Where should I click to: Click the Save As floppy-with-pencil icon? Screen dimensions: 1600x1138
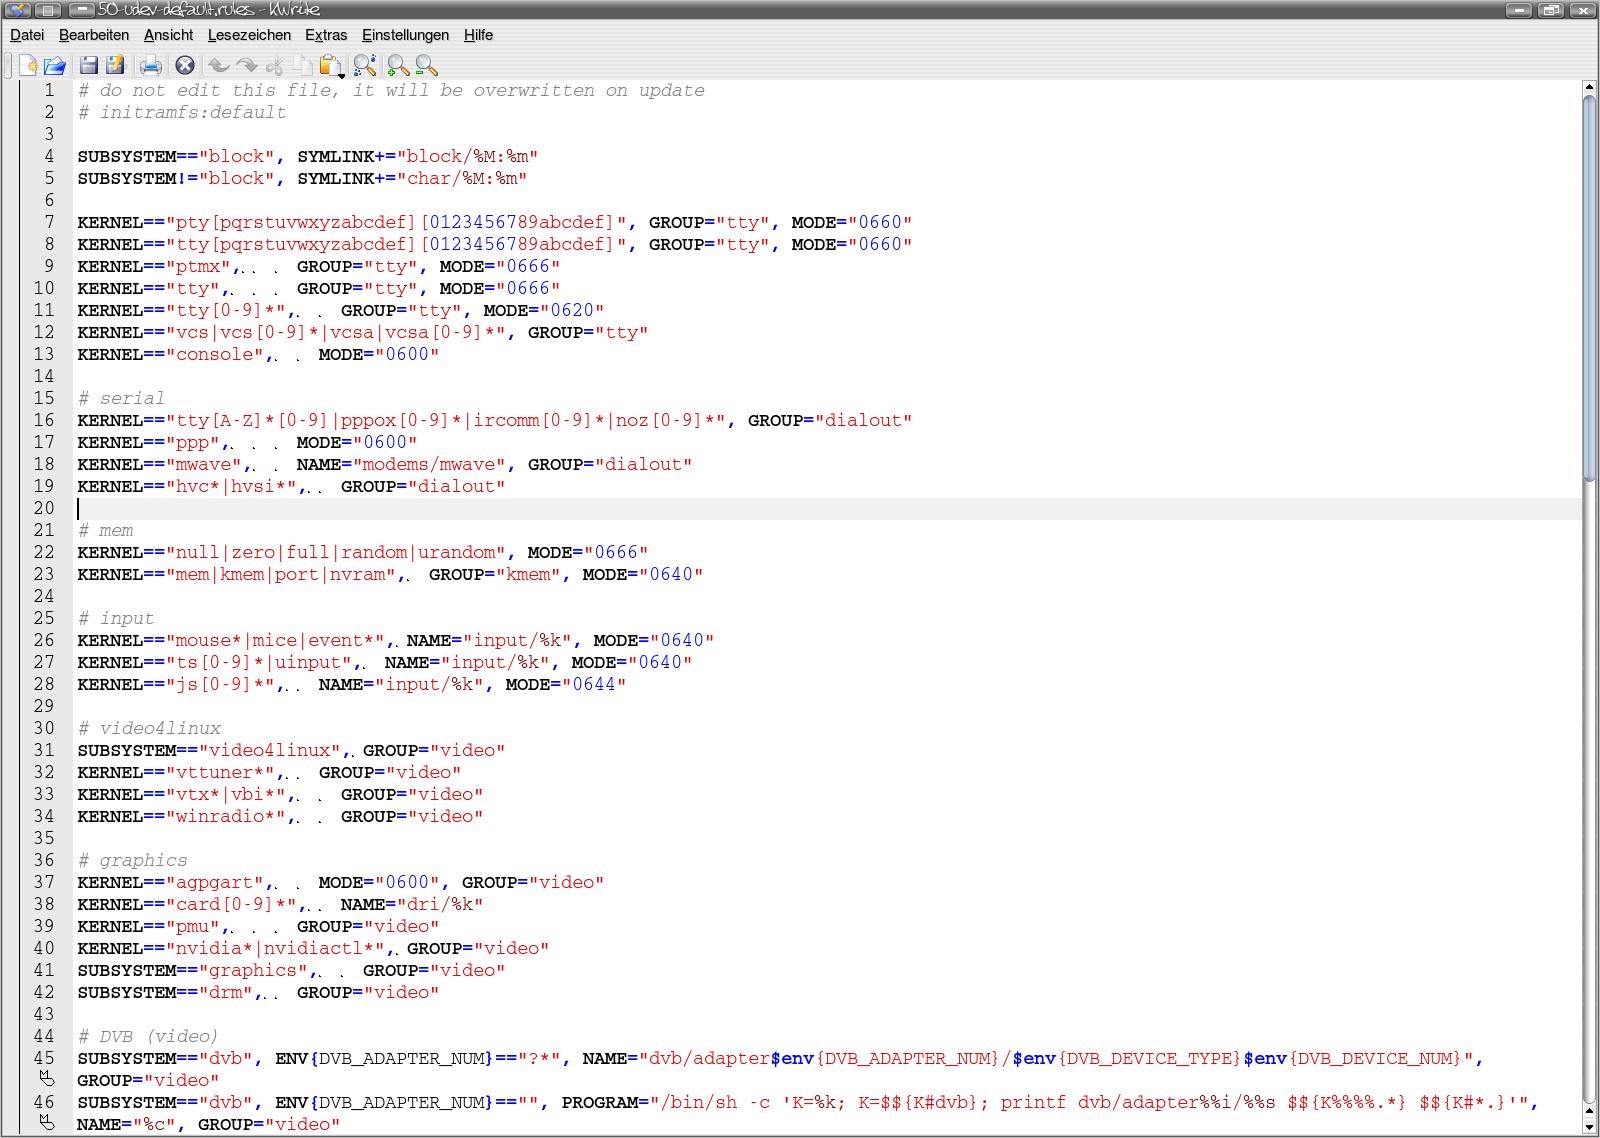pyautogui.click(x=116, y=65)
